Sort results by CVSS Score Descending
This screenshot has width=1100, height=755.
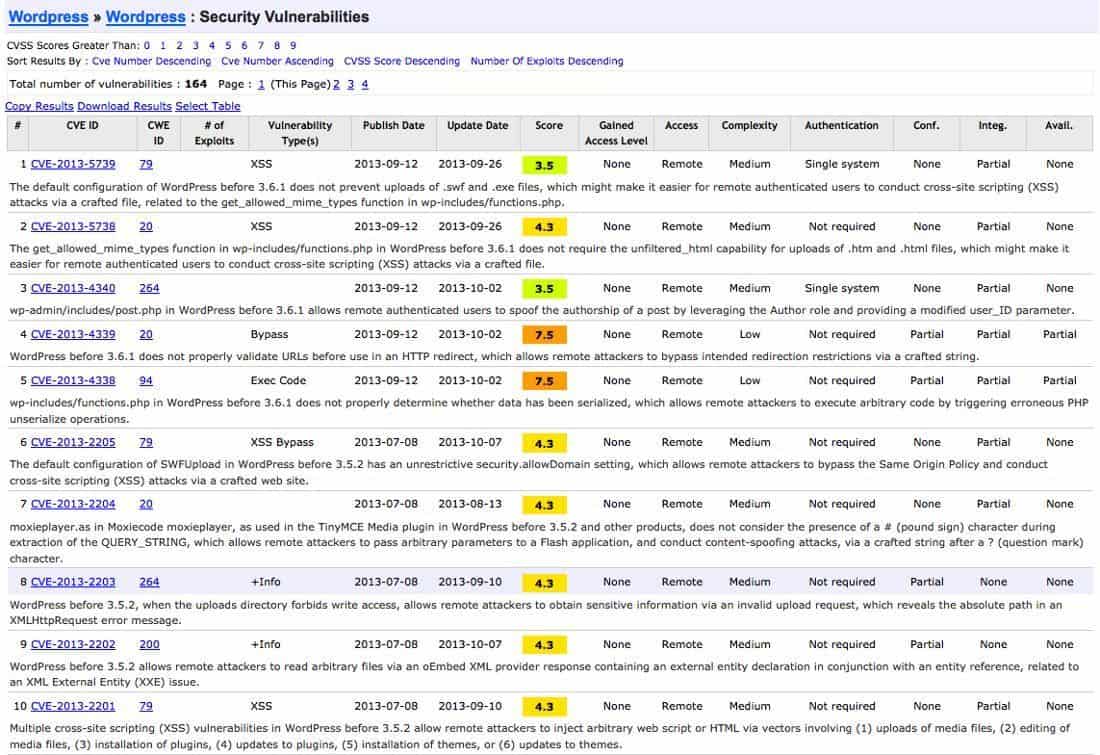point(402,61)
